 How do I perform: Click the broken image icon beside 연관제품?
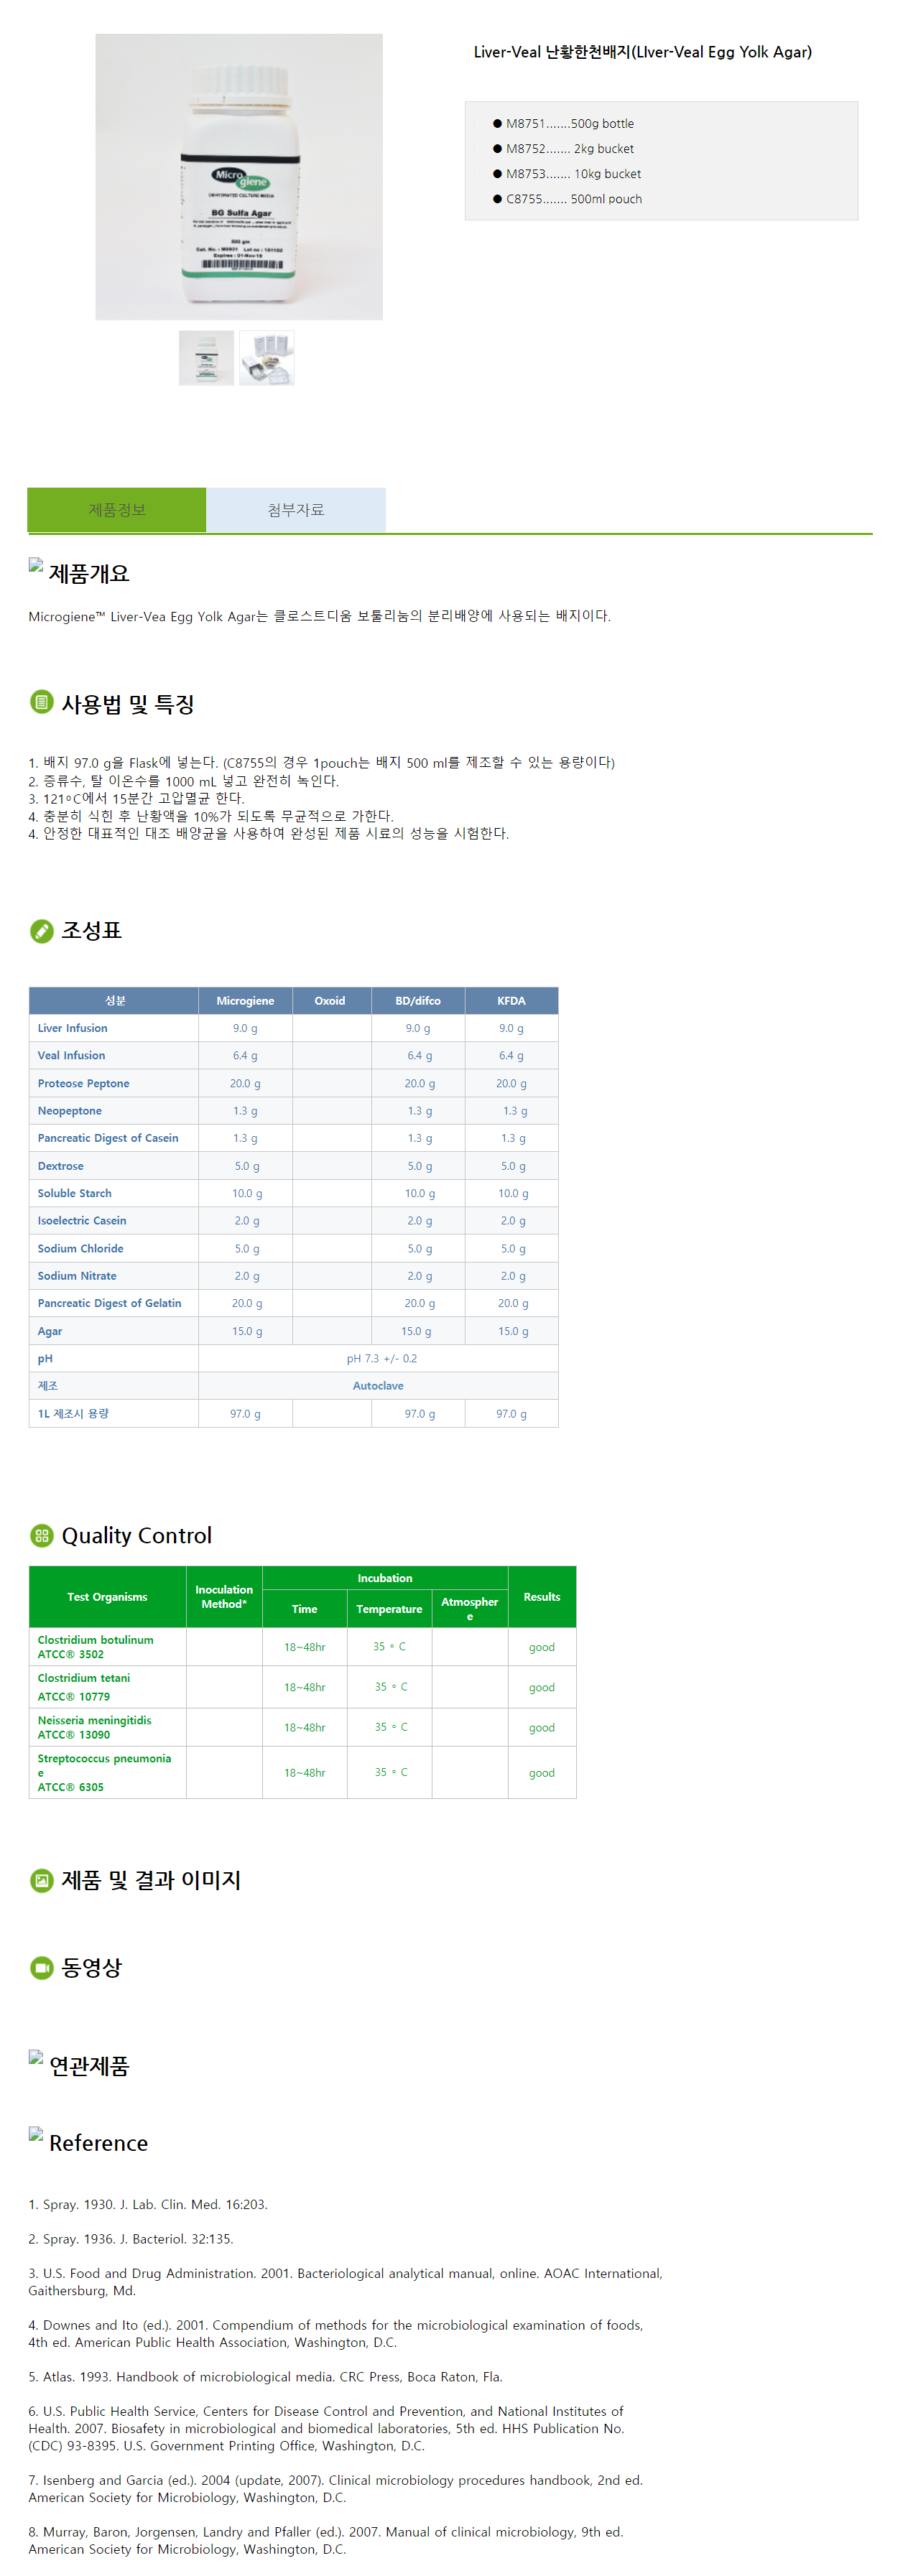click(x=36, y=2058)
